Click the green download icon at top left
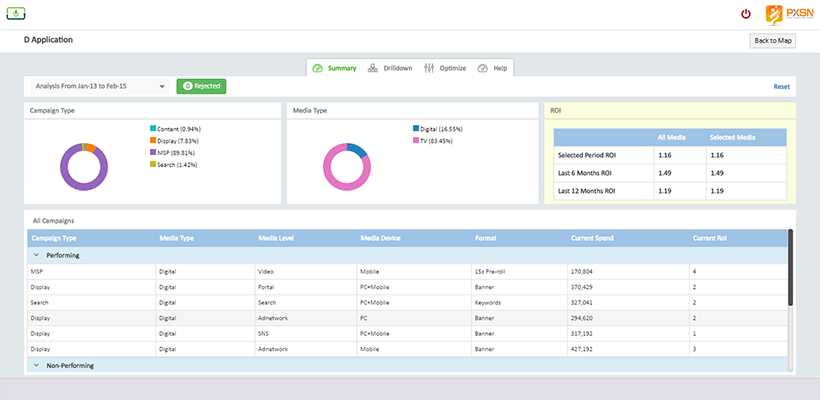Image resolution: width=820 pixels, height=400 pixels. pos(17,13)
